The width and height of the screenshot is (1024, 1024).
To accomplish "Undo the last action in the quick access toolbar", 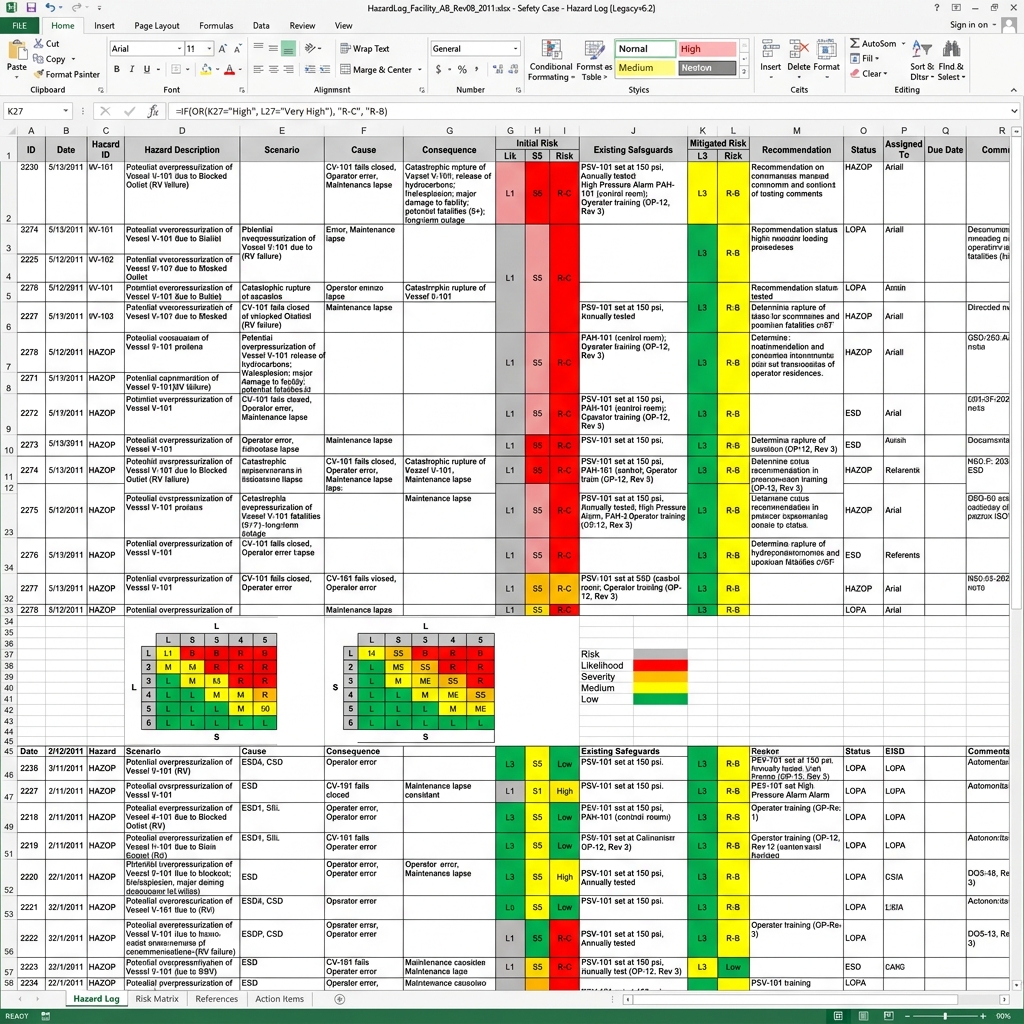I will pos(50,8).
